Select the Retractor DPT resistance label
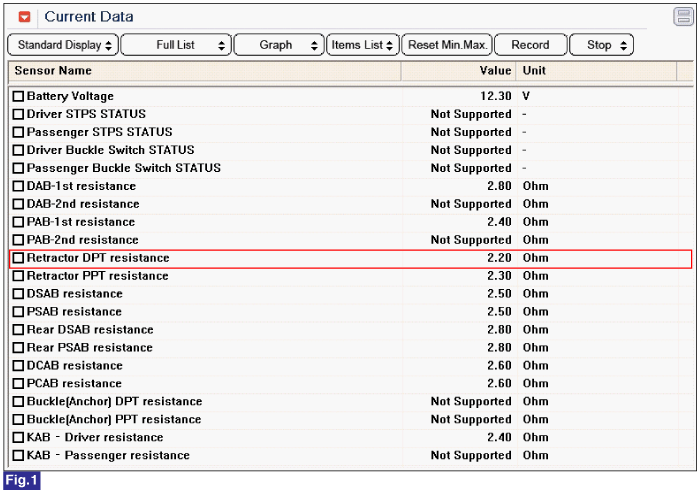The height and width of the screenshot is (491, 700). click(98, 258)
